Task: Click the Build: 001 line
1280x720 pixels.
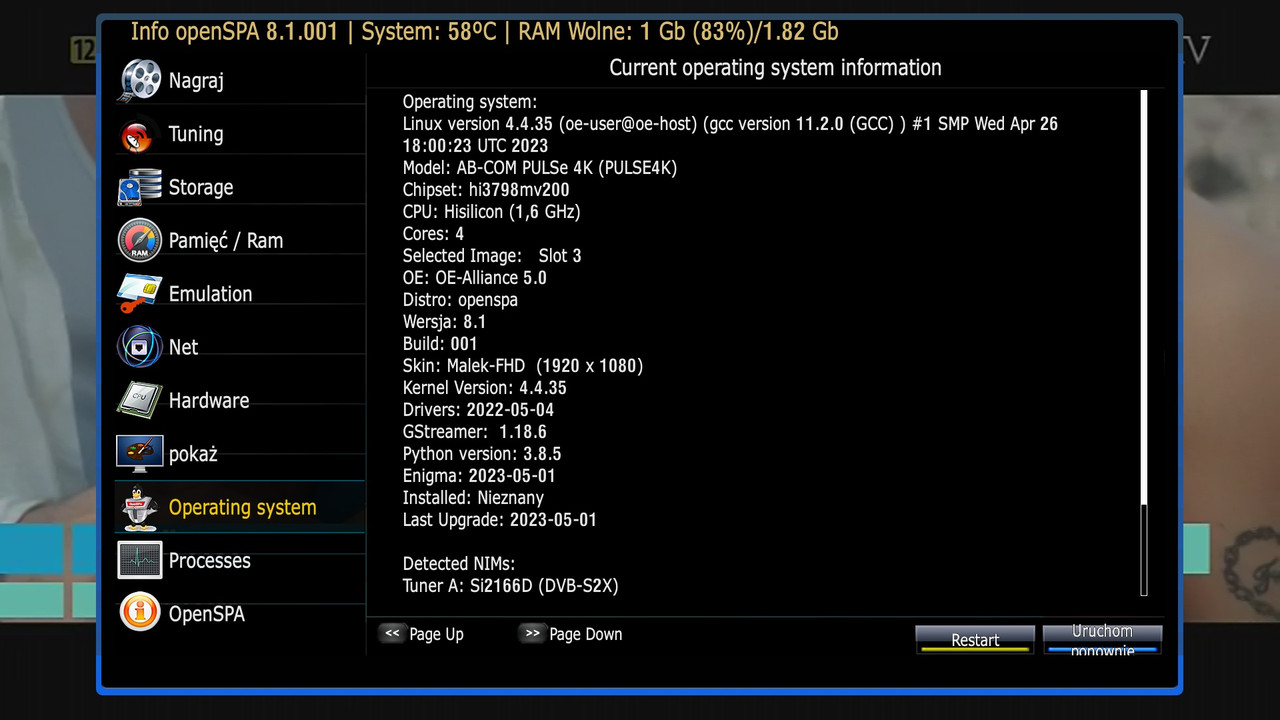Action: [440, 344]
